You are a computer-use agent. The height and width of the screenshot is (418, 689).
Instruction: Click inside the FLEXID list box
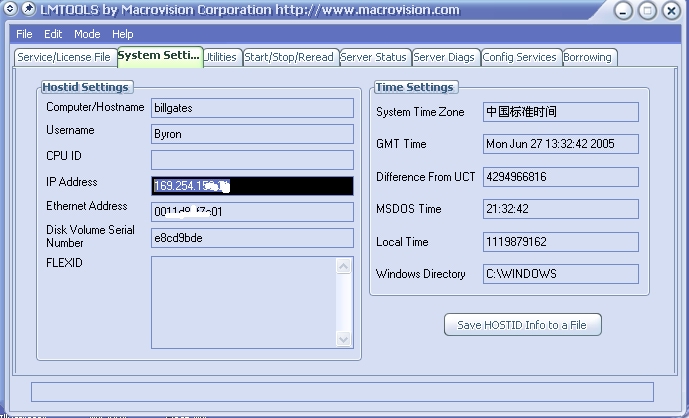pyautogui.click(x=244, y=302)
